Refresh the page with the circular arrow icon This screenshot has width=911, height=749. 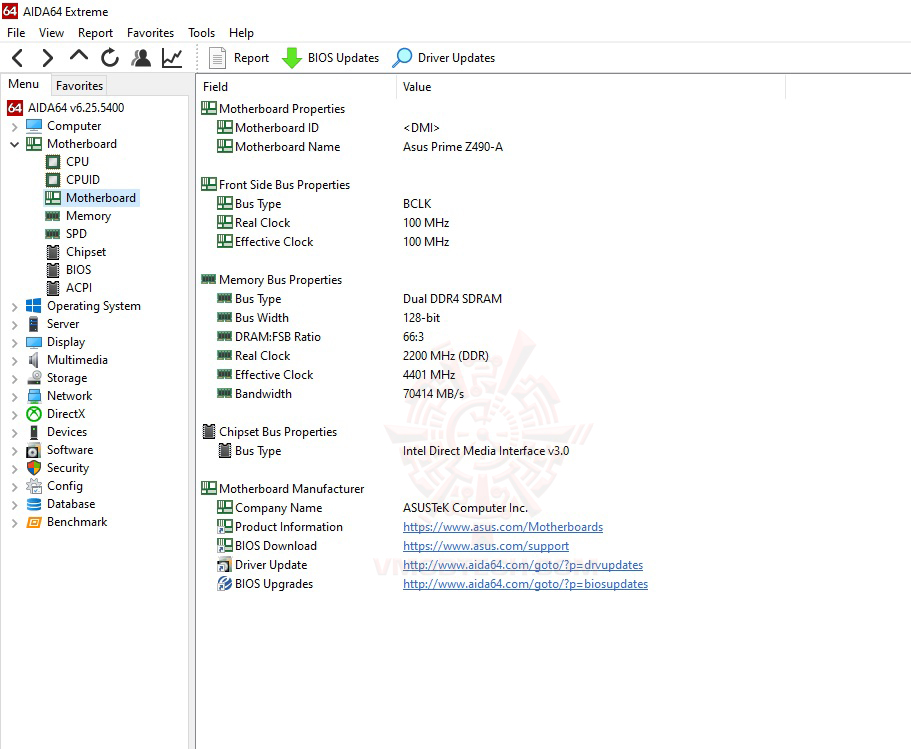tap(110, 58)
